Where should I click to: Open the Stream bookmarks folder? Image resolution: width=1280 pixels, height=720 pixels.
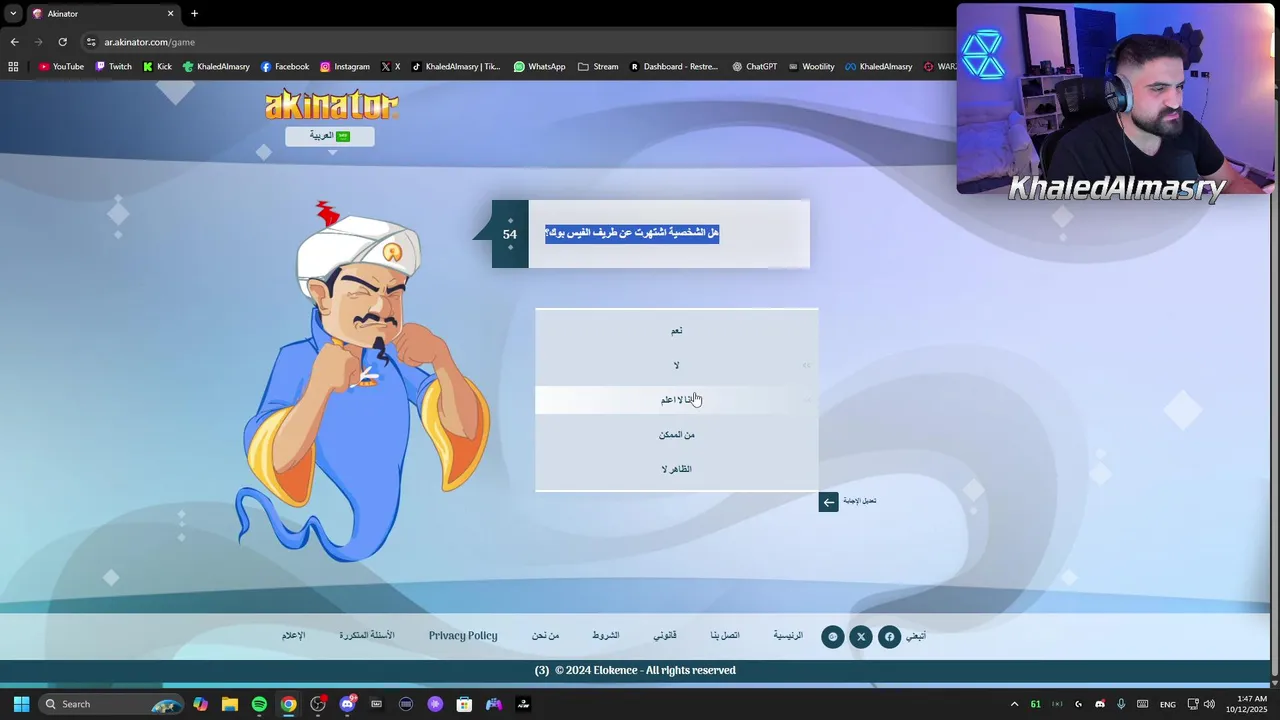pyautogui.click(x=598, y=67)
